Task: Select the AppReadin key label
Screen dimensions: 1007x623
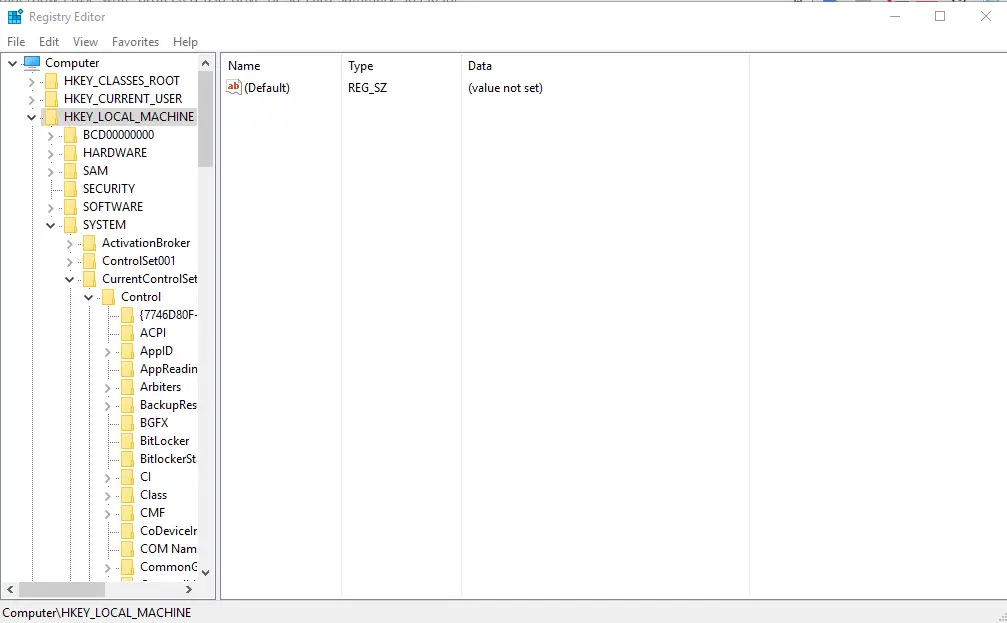Action: pyautogui.click(x=169, y=369)
